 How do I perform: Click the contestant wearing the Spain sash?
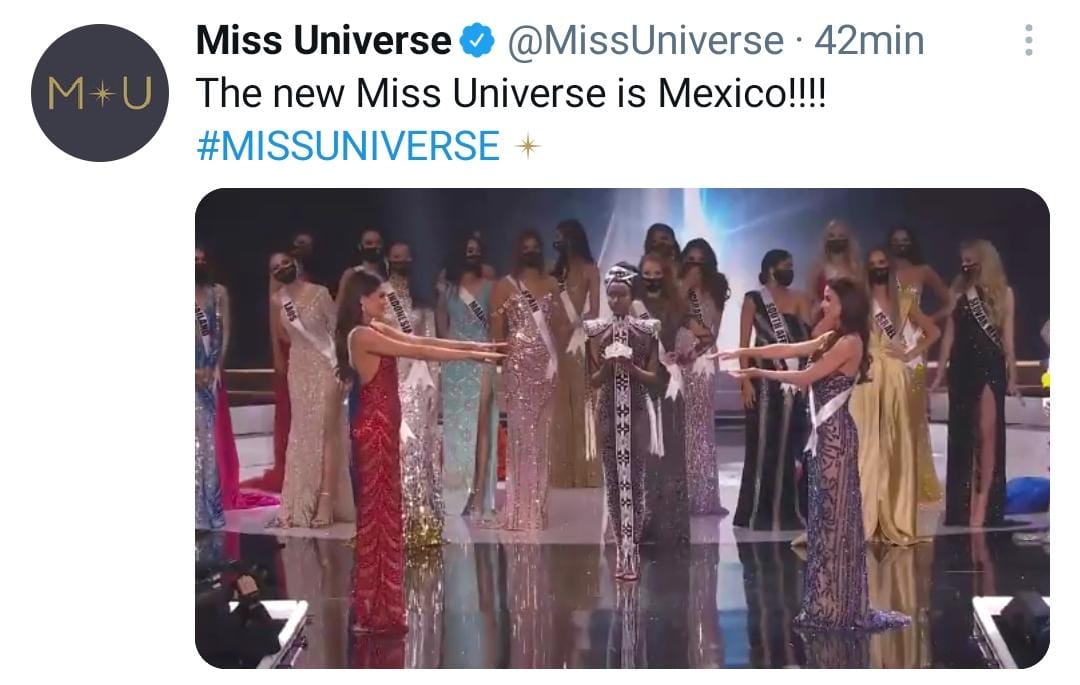(527, 386)
